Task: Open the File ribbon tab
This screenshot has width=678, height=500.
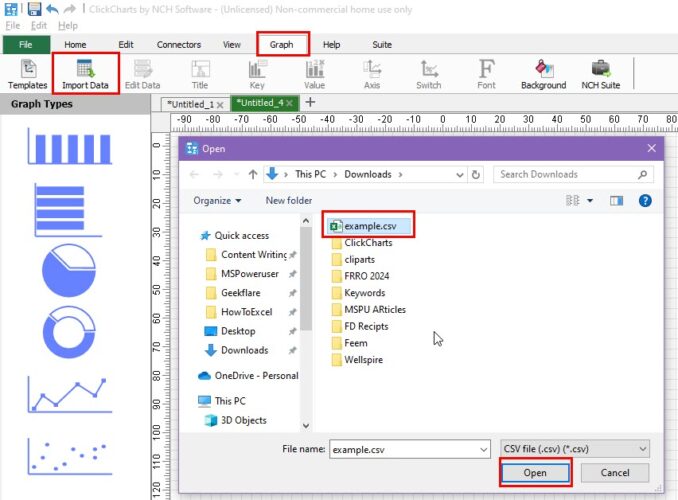Action: (x=26, y=45)
